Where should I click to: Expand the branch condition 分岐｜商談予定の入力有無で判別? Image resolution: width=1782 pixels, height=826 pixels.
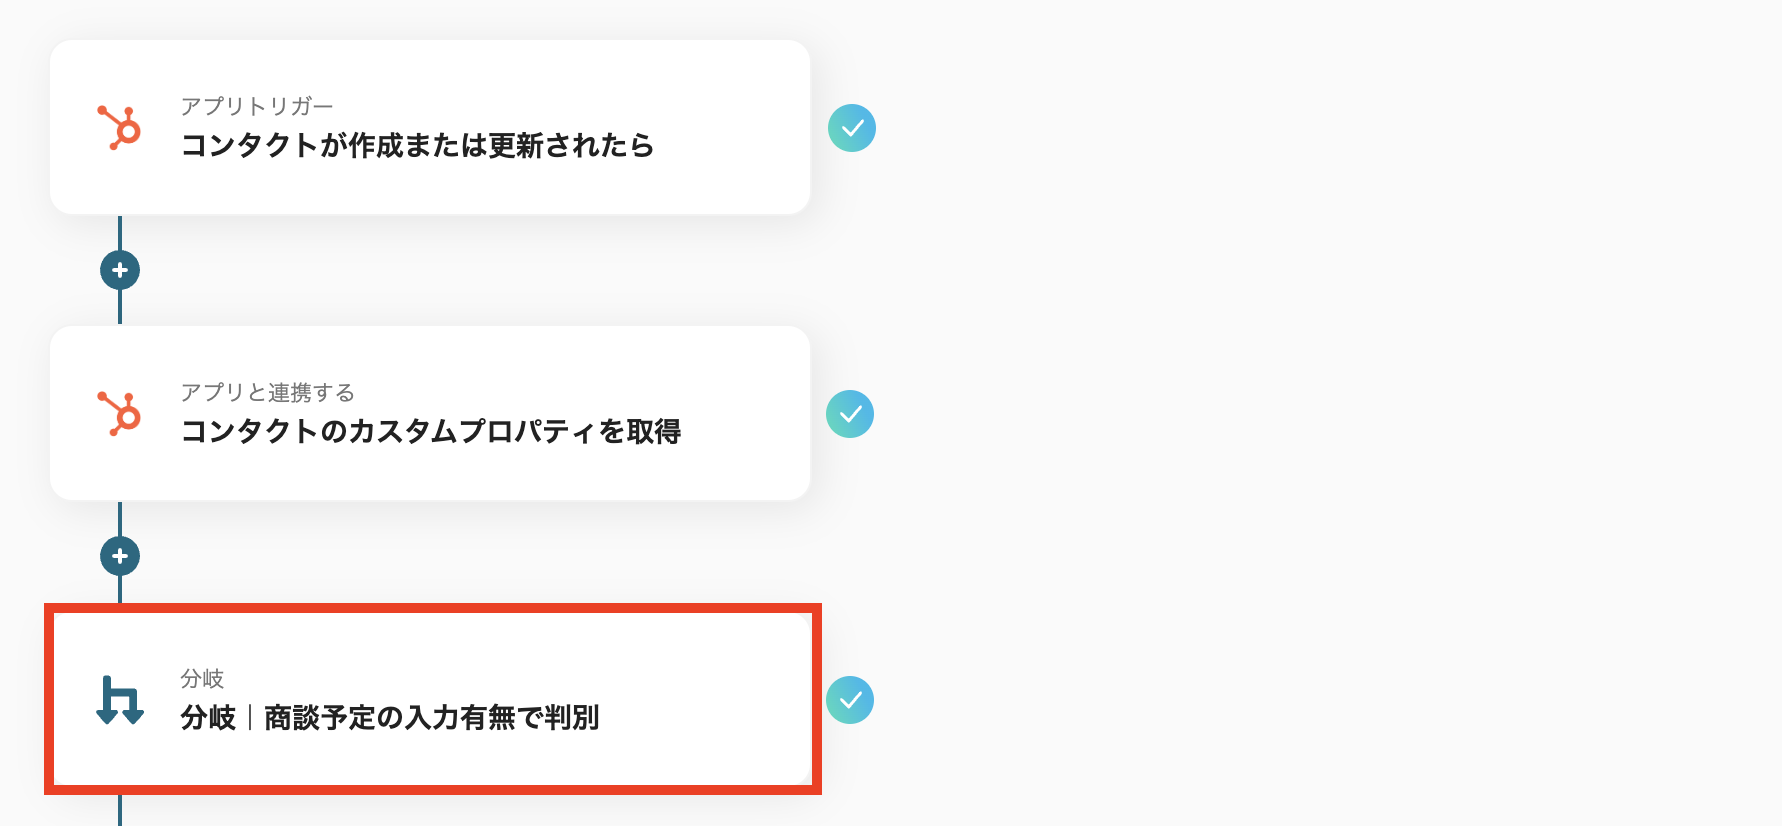(430, 700)
